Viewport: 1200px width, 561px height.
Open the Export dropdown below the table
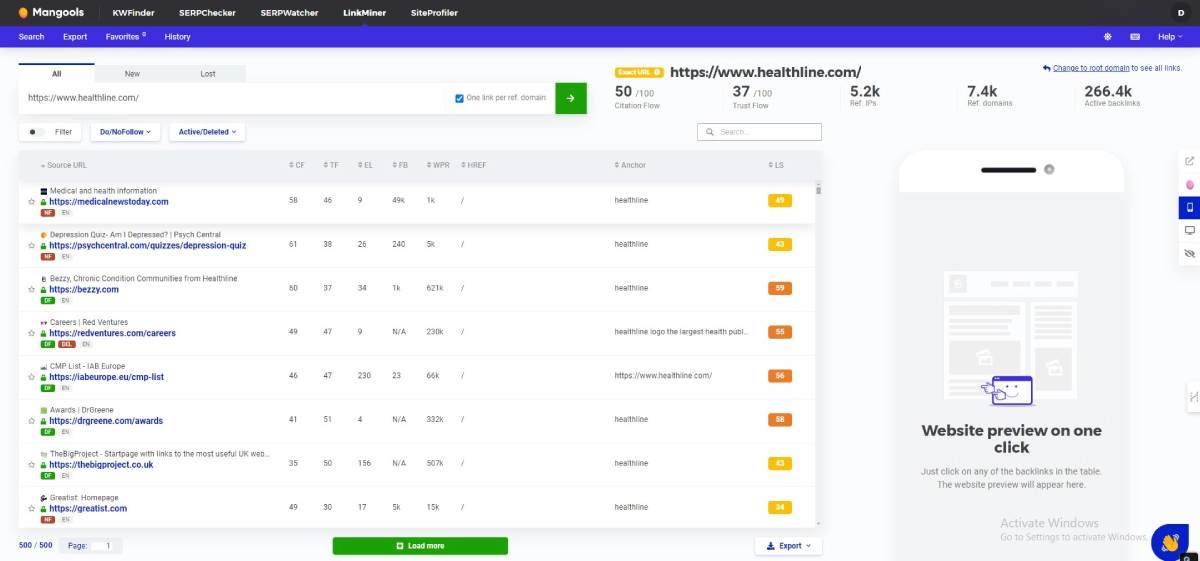[x=789, y=546]
